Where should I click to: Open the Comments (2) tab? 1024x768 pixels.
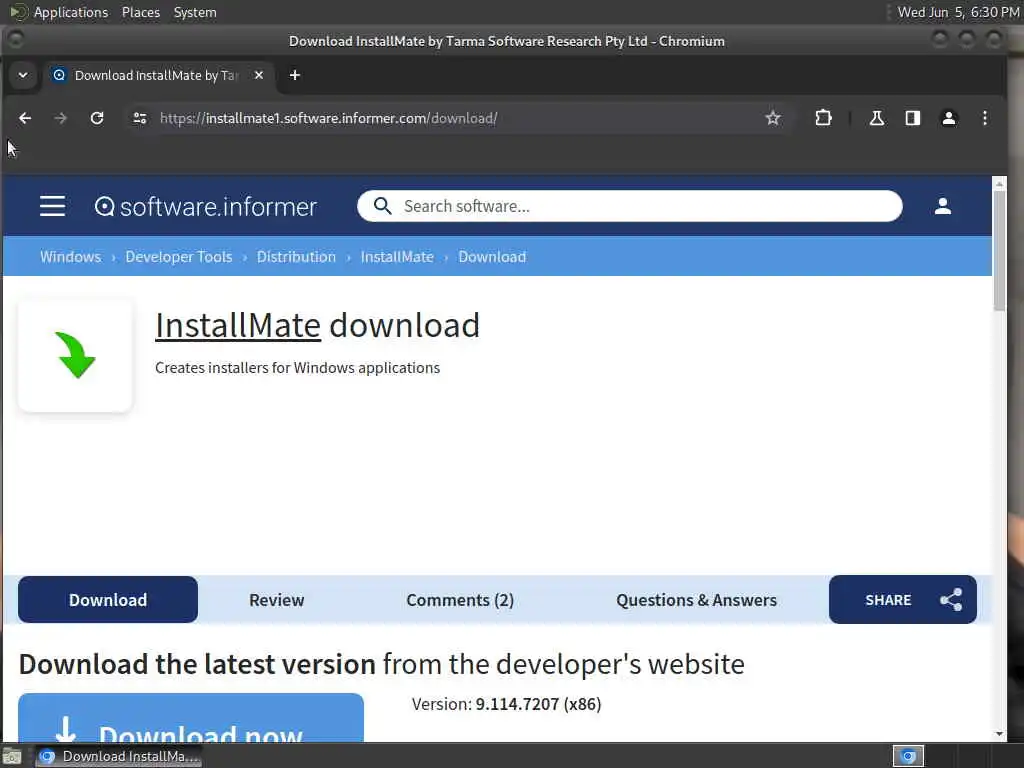460,600
